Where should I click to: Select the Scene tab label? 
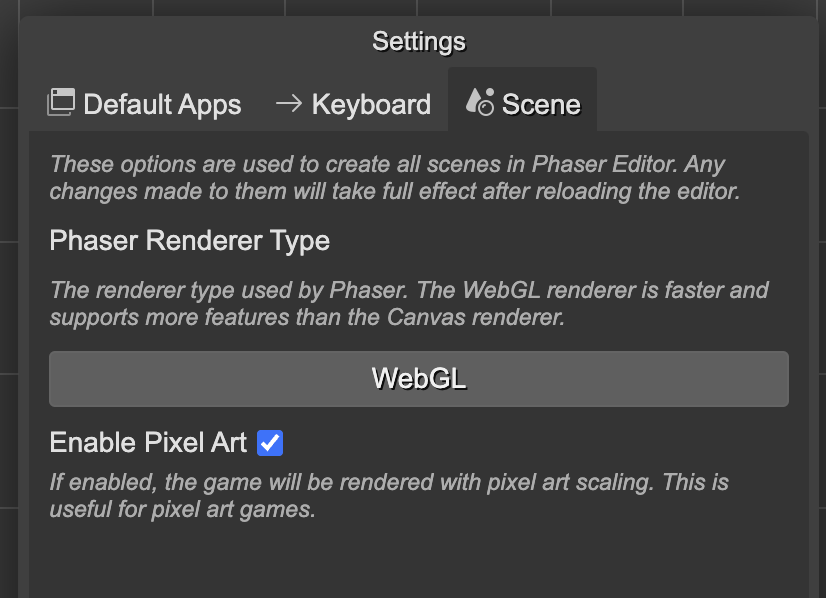(x=541, y=104)
